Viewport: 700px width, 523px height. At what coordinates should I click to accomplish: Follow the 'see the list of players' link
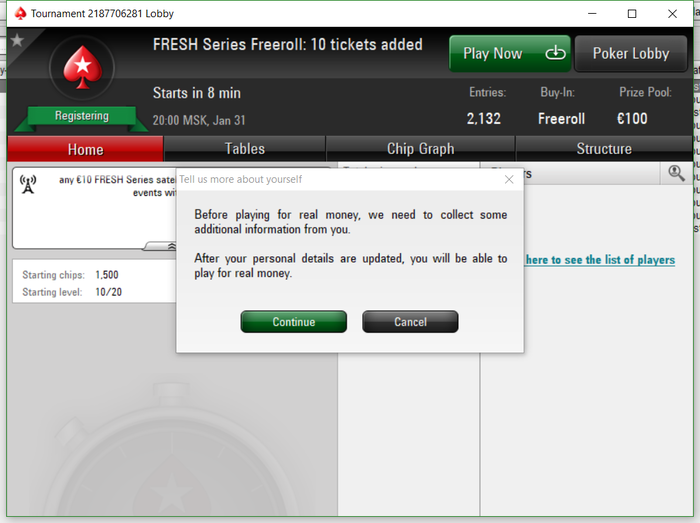[600, 260]
